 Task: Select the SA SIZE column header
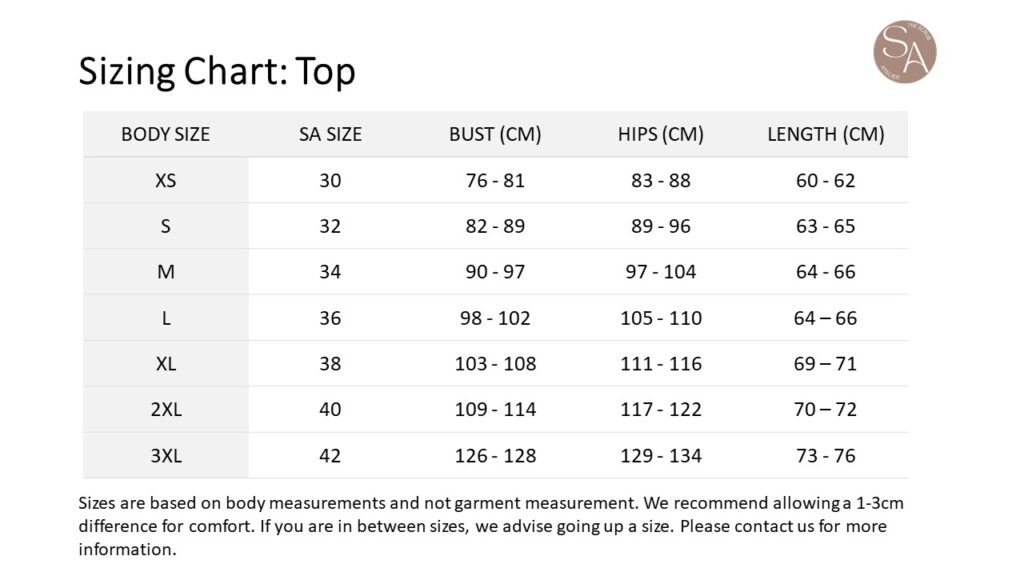[330, 134]
